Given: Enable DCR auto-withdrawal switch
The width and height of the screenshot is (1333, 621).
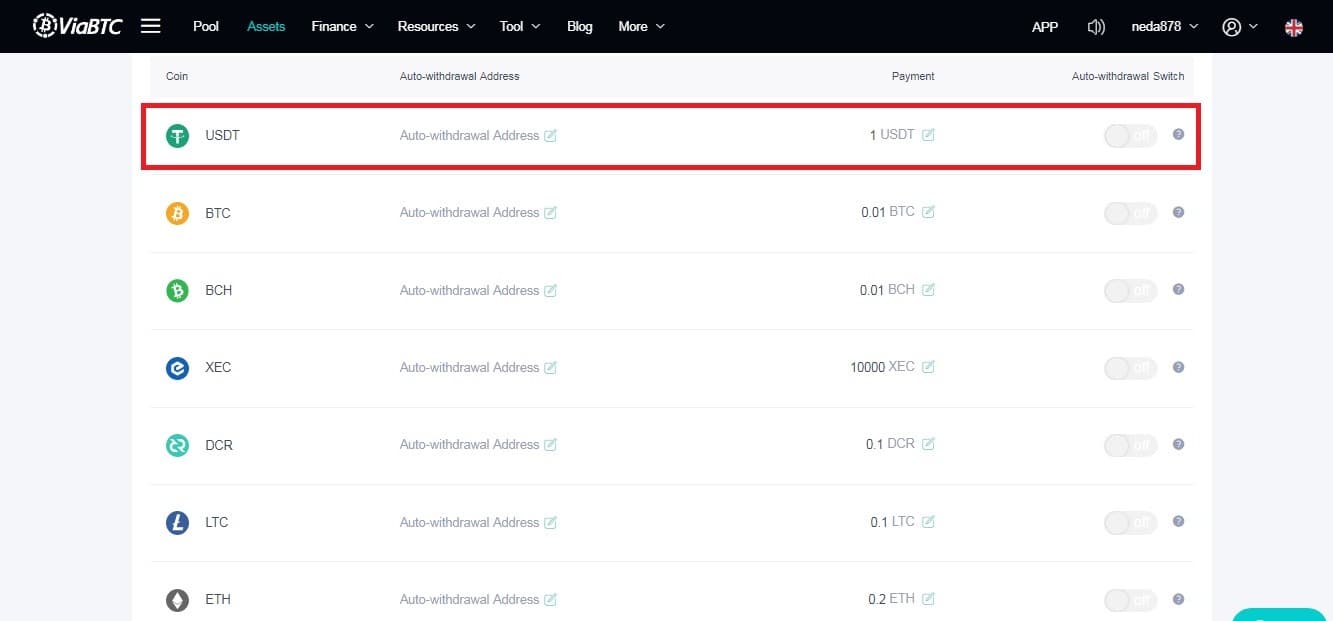Looking at the screenshot, I should point(1130,445).
